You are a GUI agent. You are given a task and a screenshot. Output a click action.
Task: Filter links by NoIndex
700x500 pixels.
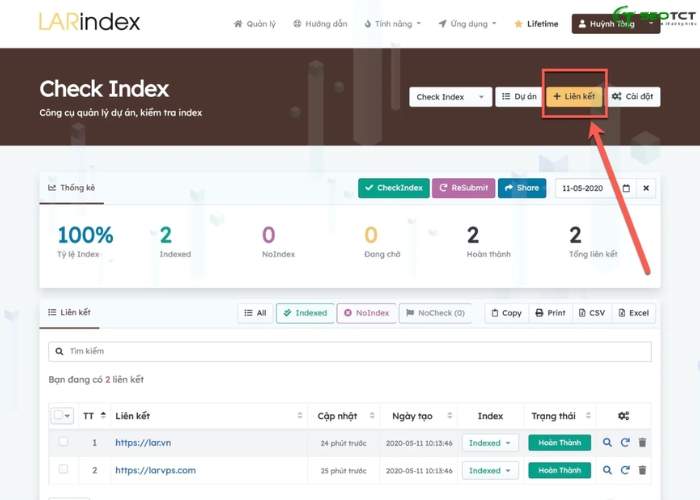(x=367, y=313)
